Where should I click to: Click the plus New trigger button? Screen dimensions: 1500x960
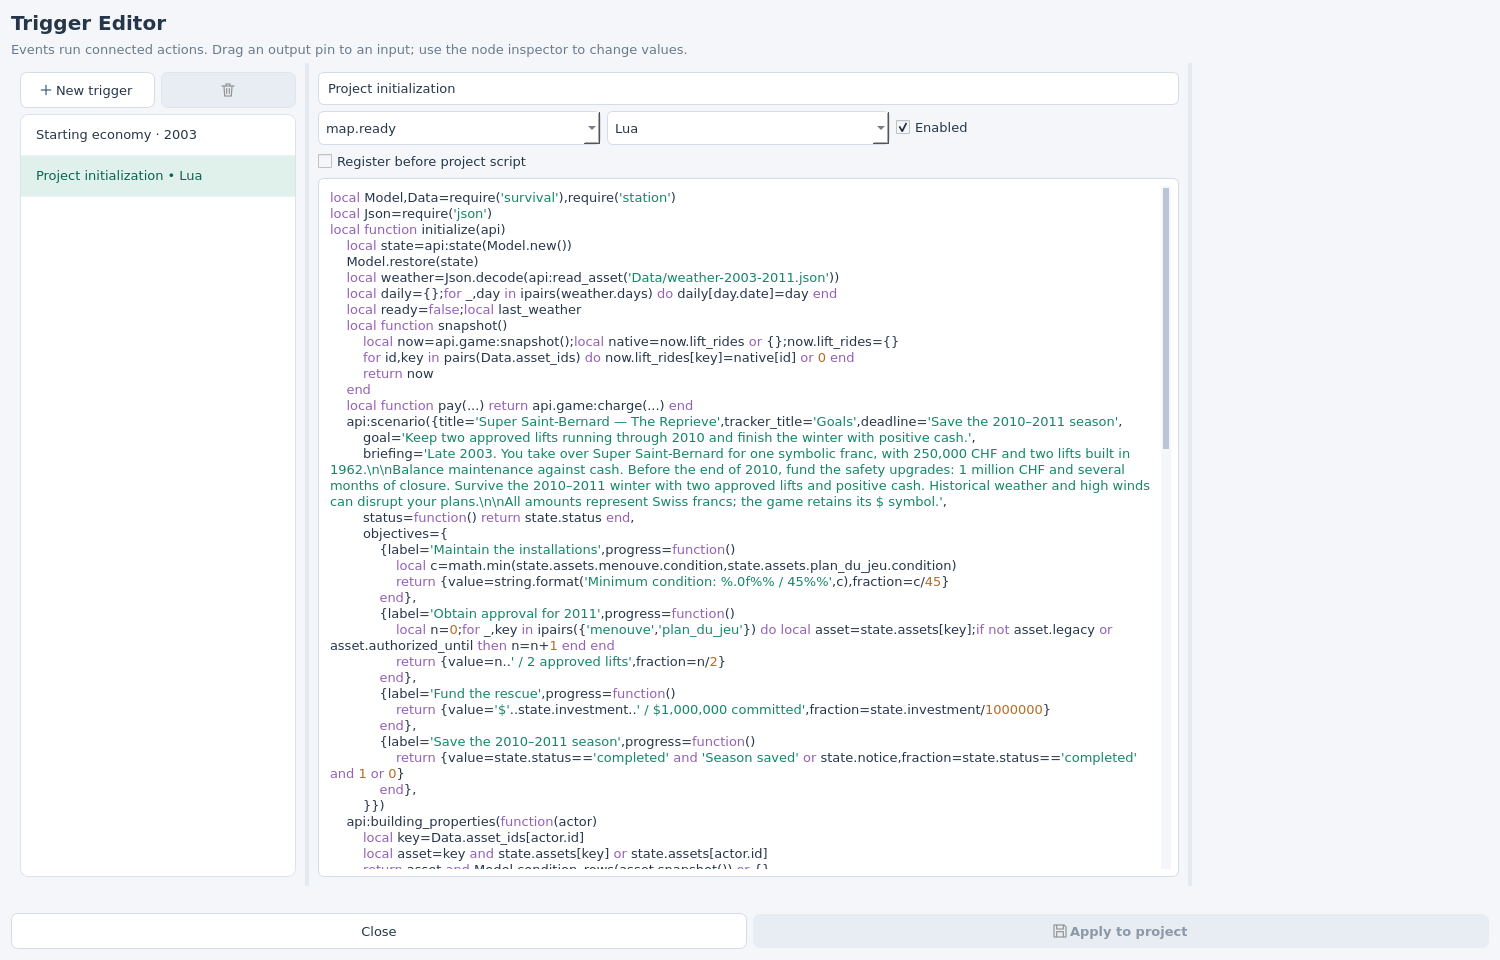pyautogui.click(x=87, y=90)
